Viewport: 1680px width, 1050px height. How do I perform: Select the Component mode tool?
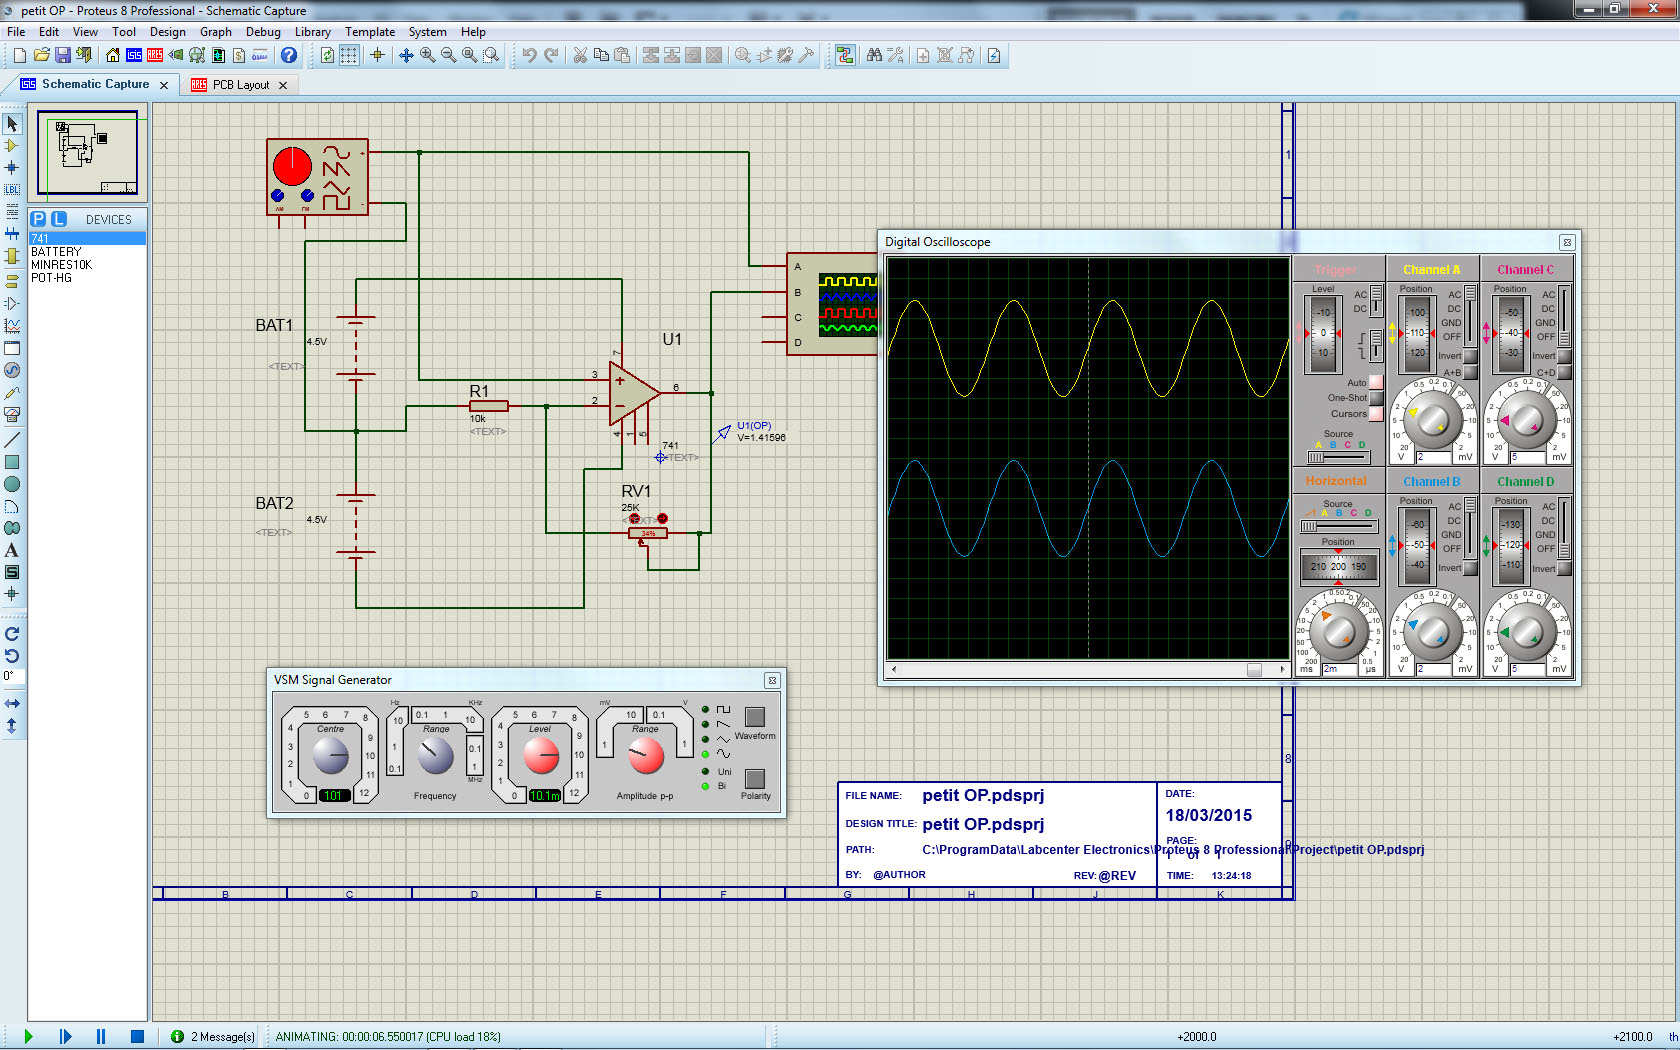[x=12, y=146]
